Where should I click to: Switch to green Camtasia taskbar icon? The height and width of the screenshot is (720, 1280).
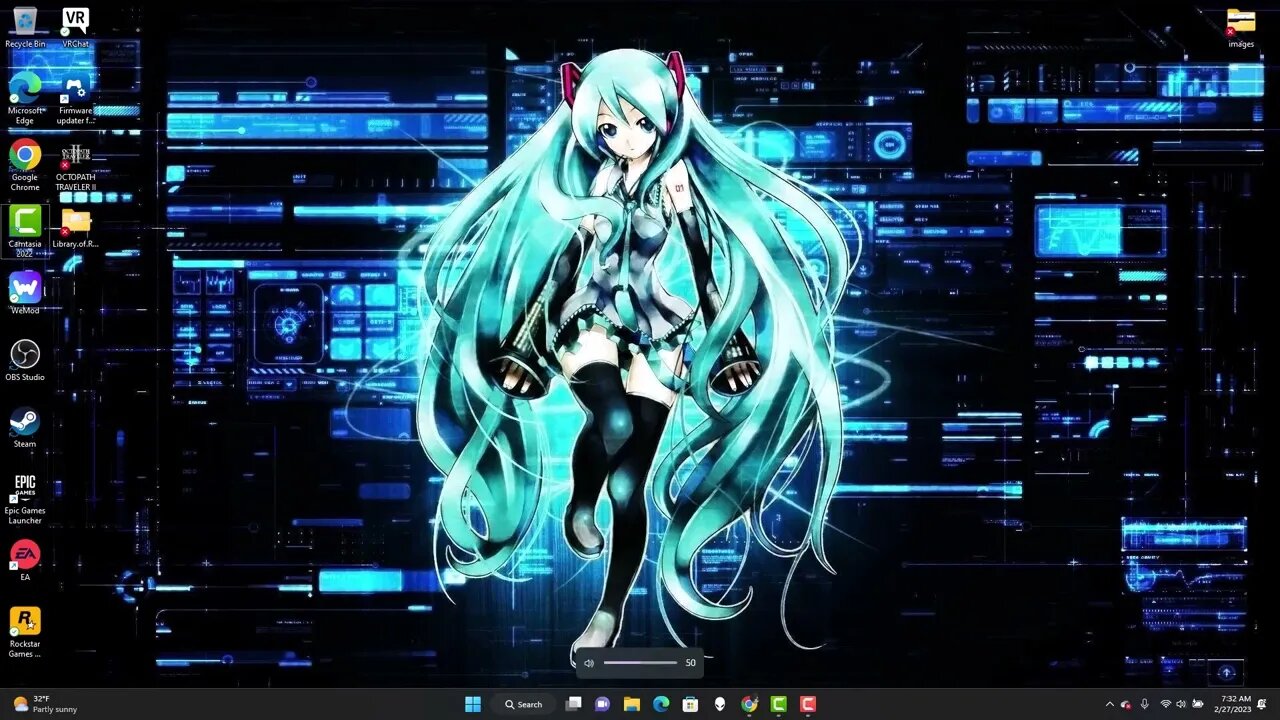click(778, 704)
